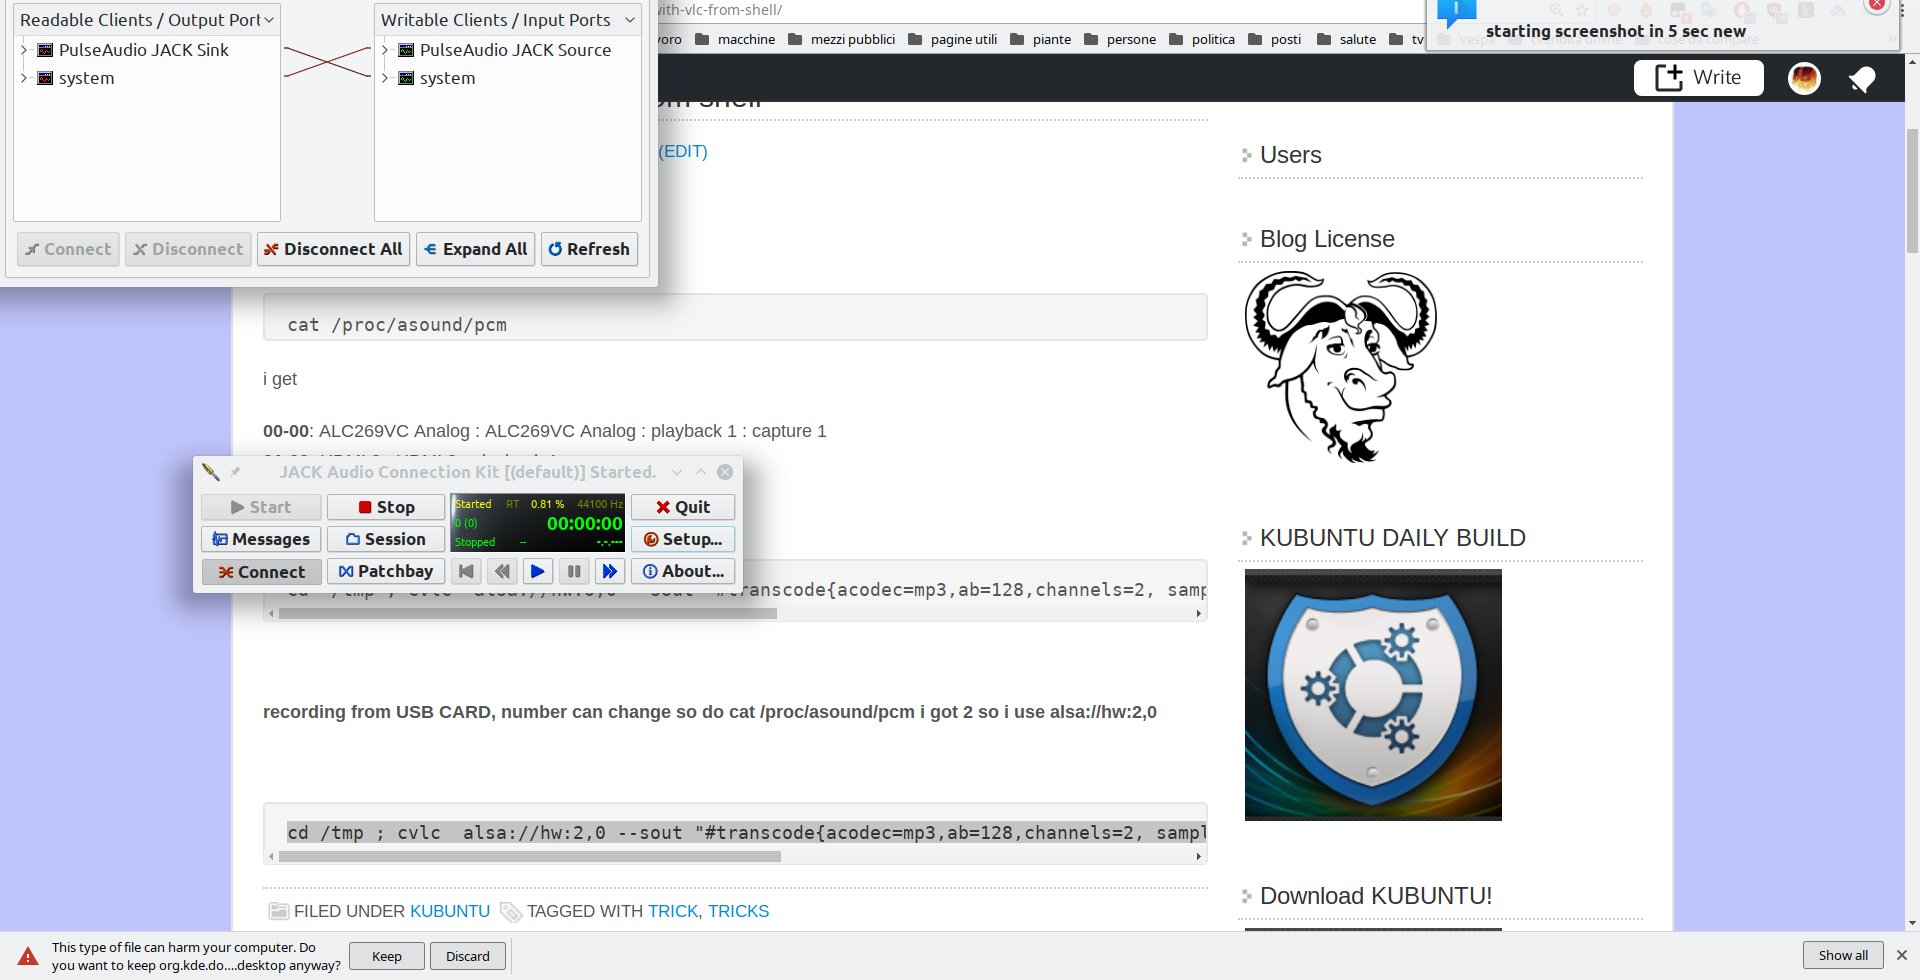Open the JACK Messages window
The image size is (1920, 980).
coord(261,539)
